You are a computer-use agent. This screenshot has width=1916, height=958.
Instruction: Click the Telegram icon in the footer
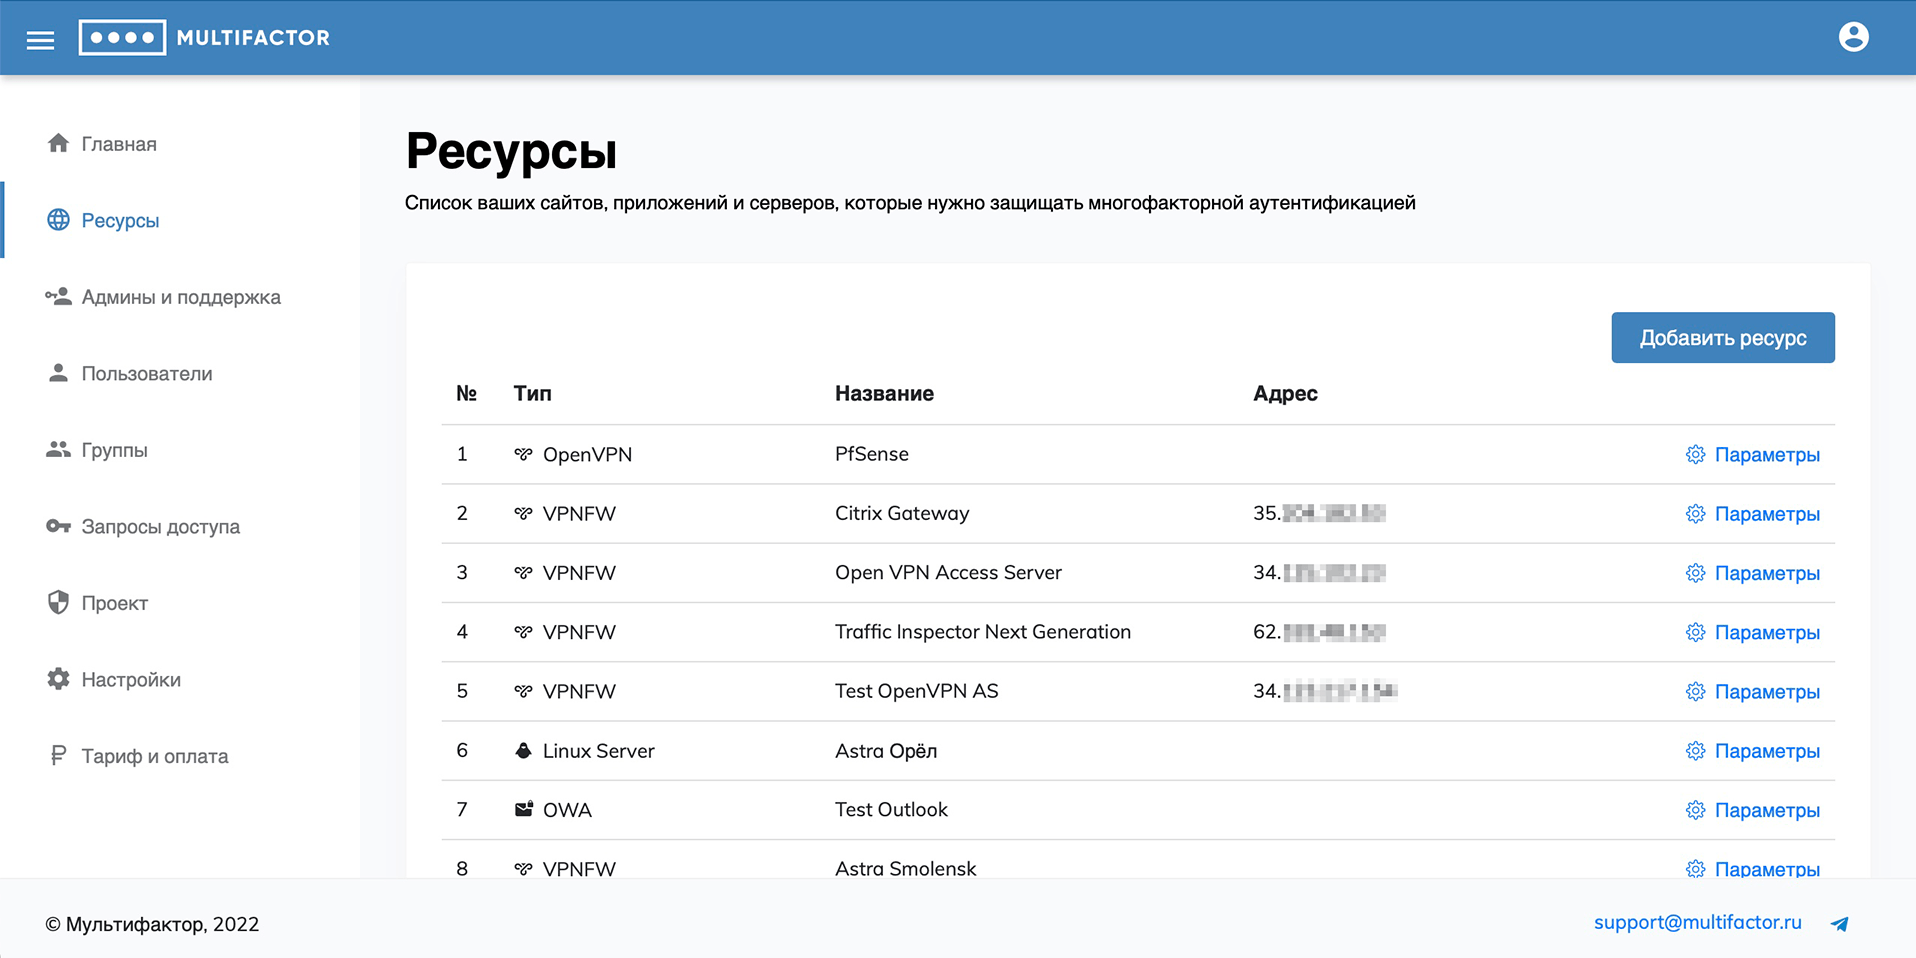1839,924
